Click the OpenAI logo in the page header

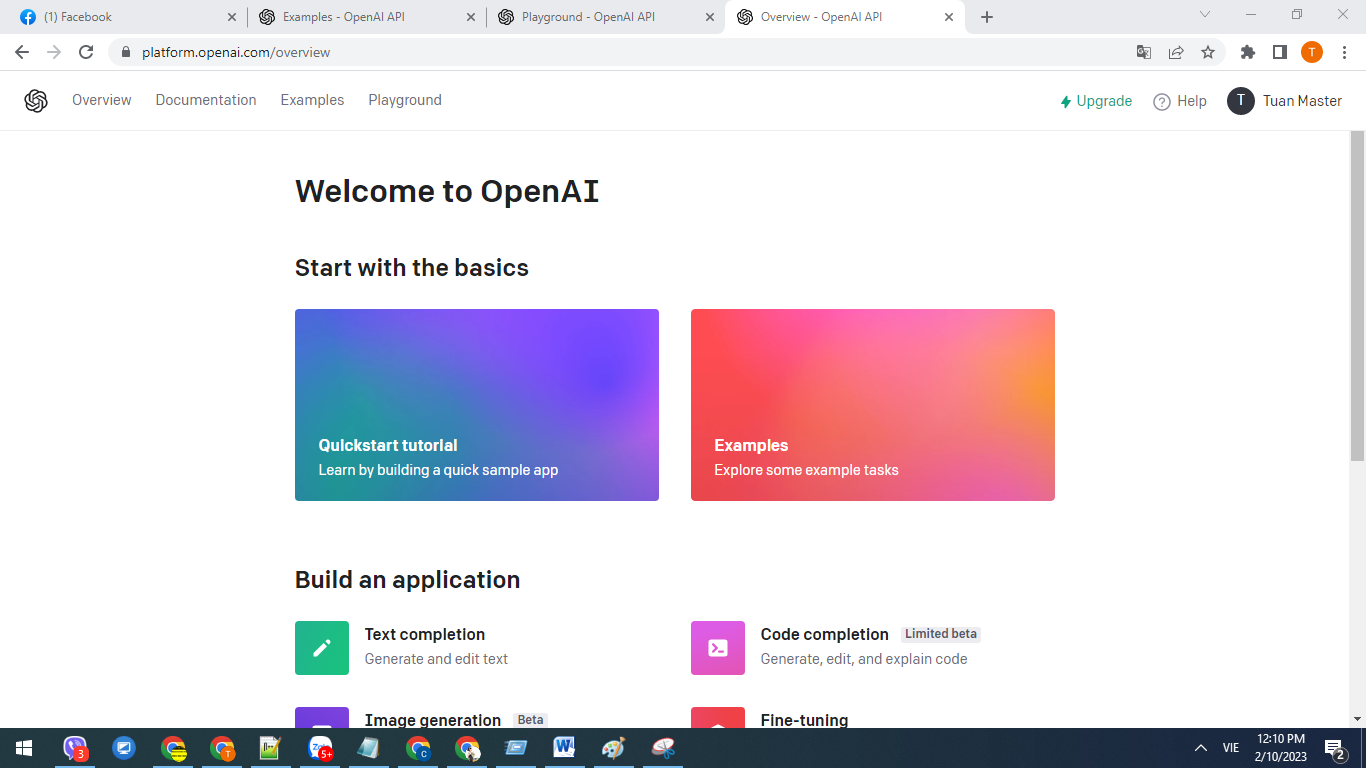36,100
